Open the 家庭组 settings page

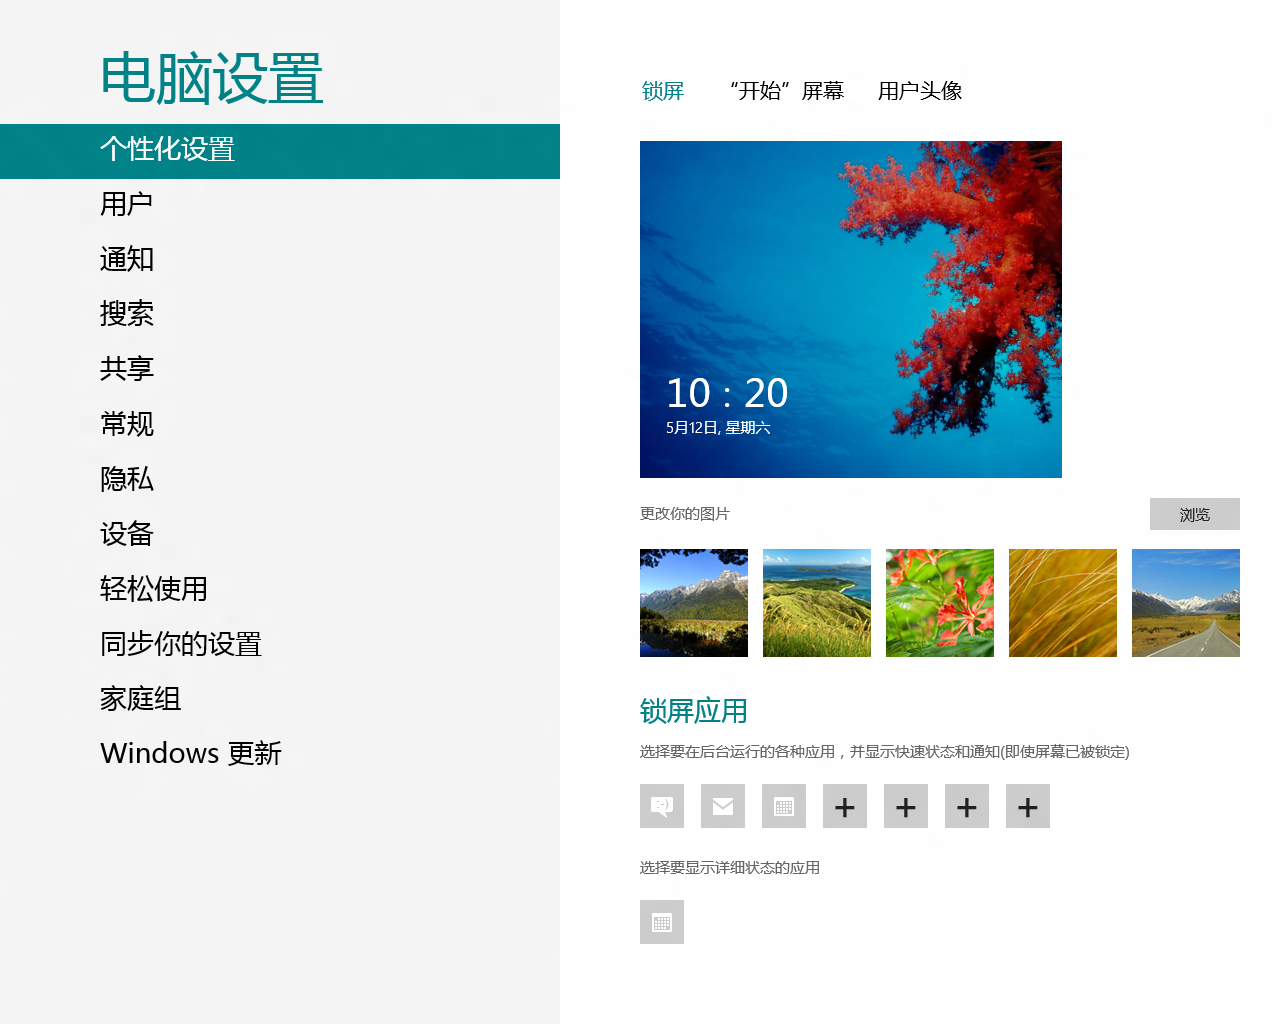[x=280, y=699]
